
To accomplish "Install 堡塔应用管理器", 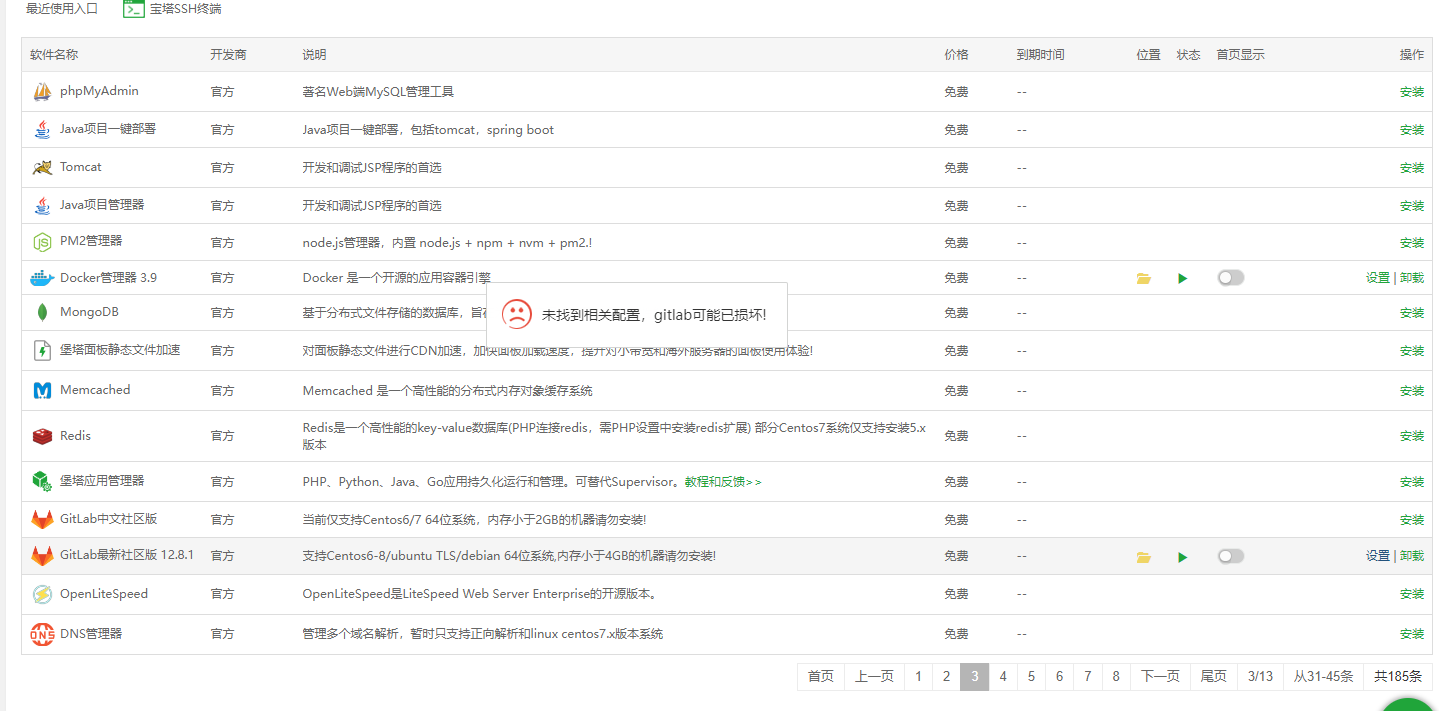I will coord(1412,482).
